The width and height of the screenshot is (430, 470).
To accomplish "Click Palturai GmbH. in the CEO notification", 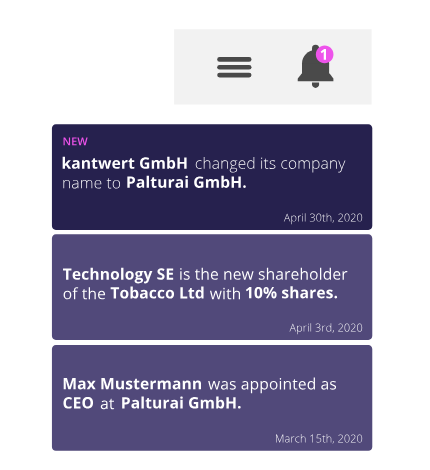I will pos(181,403).
